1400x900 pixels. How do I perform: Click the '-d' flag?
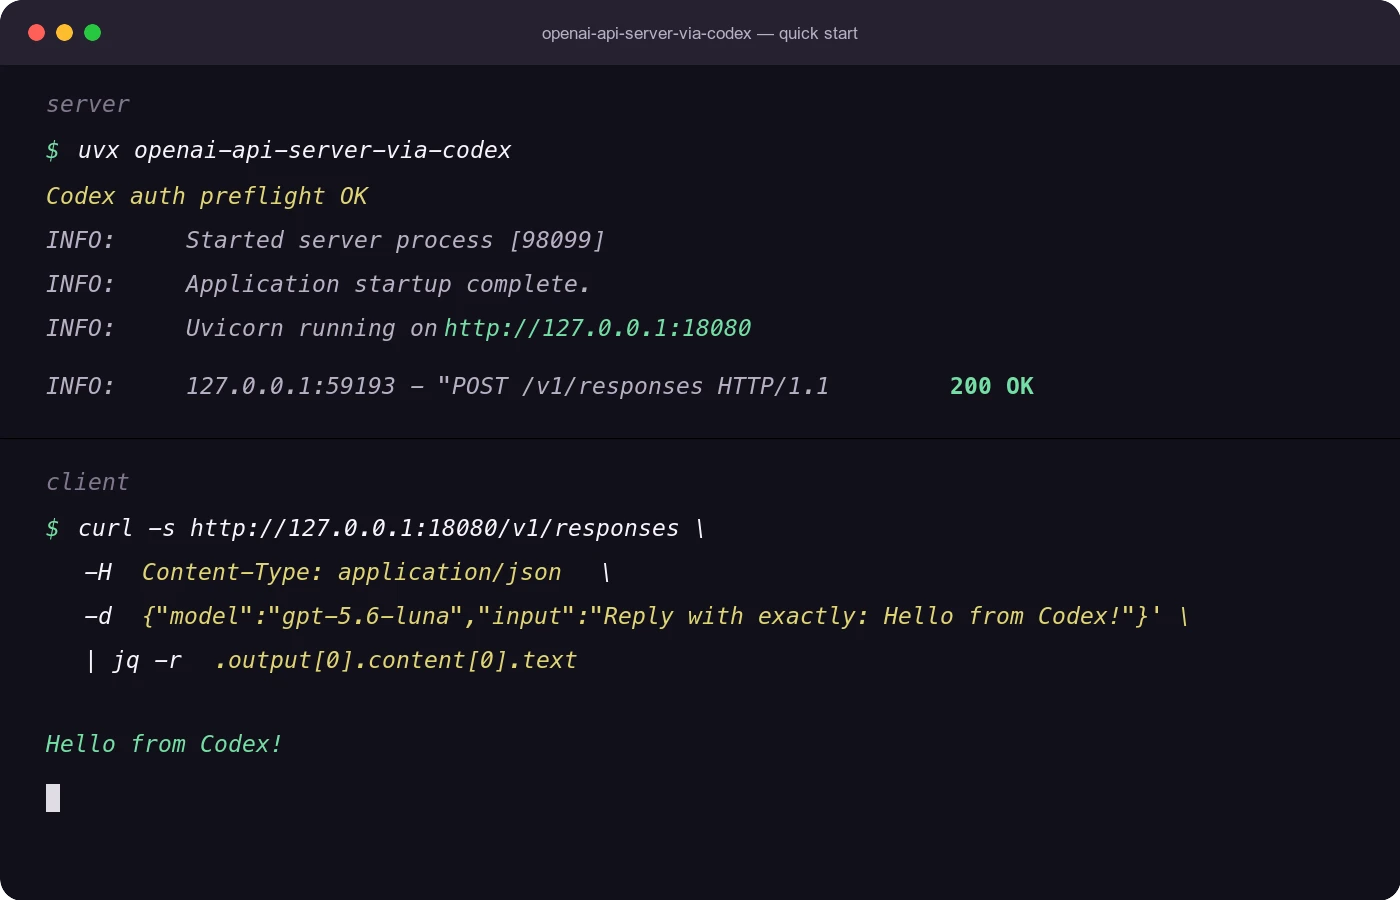click(98, 616)
